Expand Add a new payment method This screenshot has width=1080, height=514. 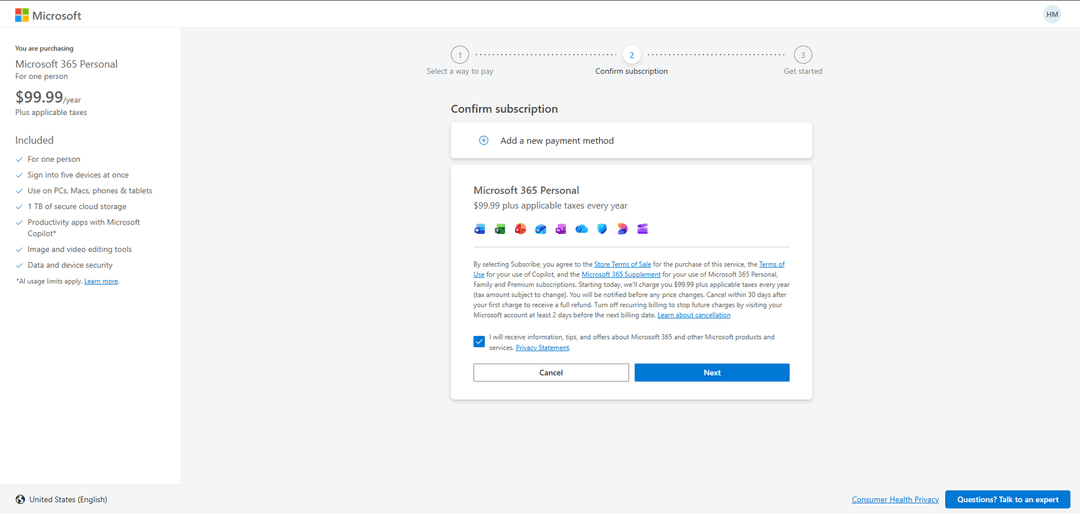tap(556, 141)
